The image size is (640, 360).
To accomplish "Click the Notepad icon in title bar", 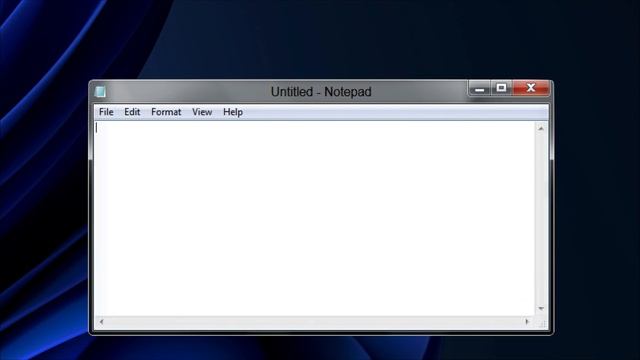I will [x=100, y=91].
